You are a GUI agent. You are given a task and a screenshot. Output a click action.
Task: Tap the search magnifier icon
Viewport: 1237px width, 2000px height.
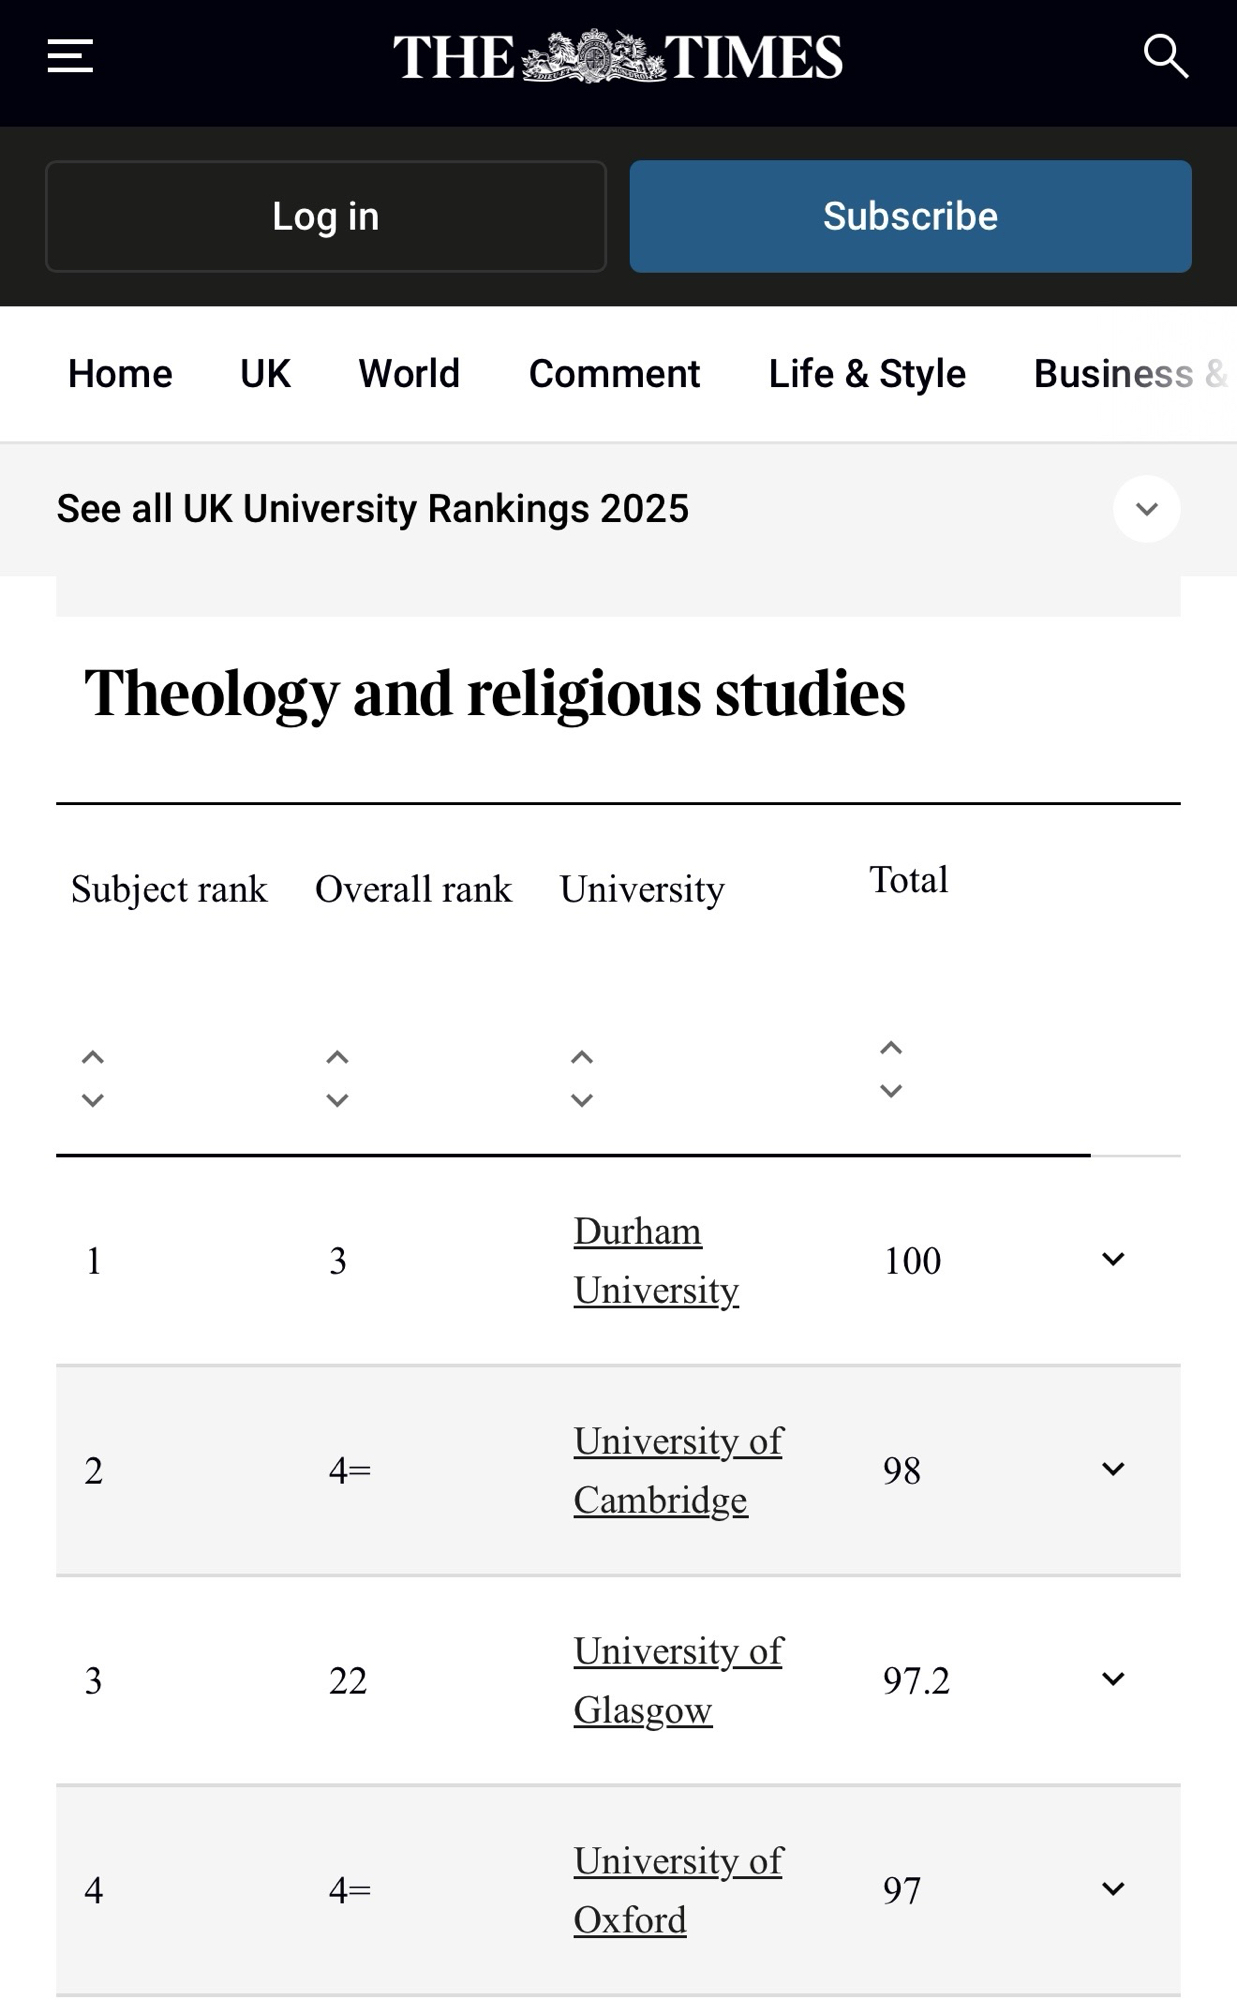tap(1165, 56)
